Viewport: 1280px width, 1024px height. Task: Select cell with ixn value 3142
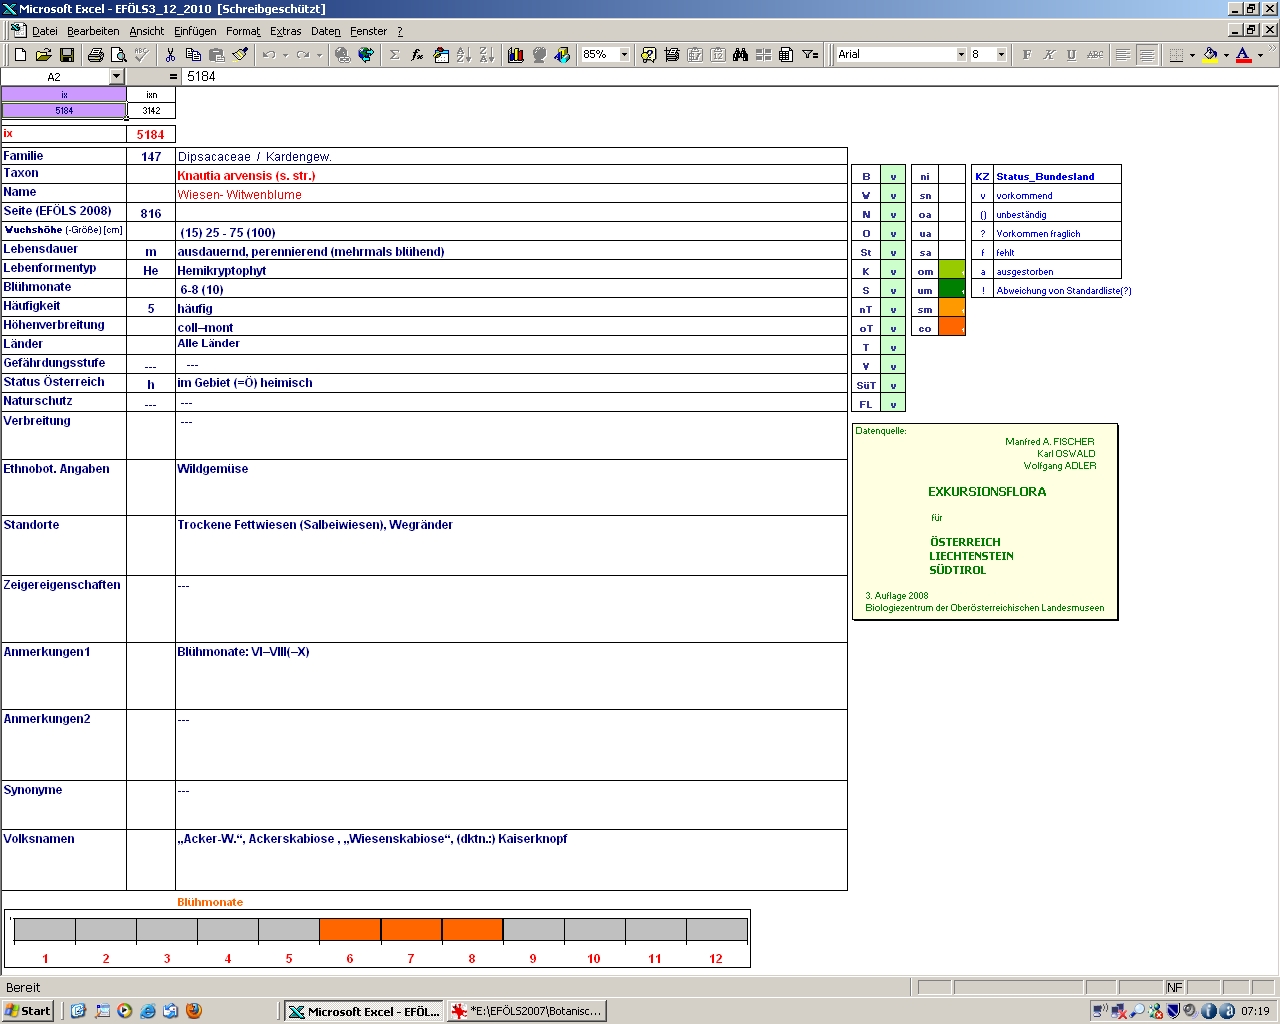pos(151,111)
